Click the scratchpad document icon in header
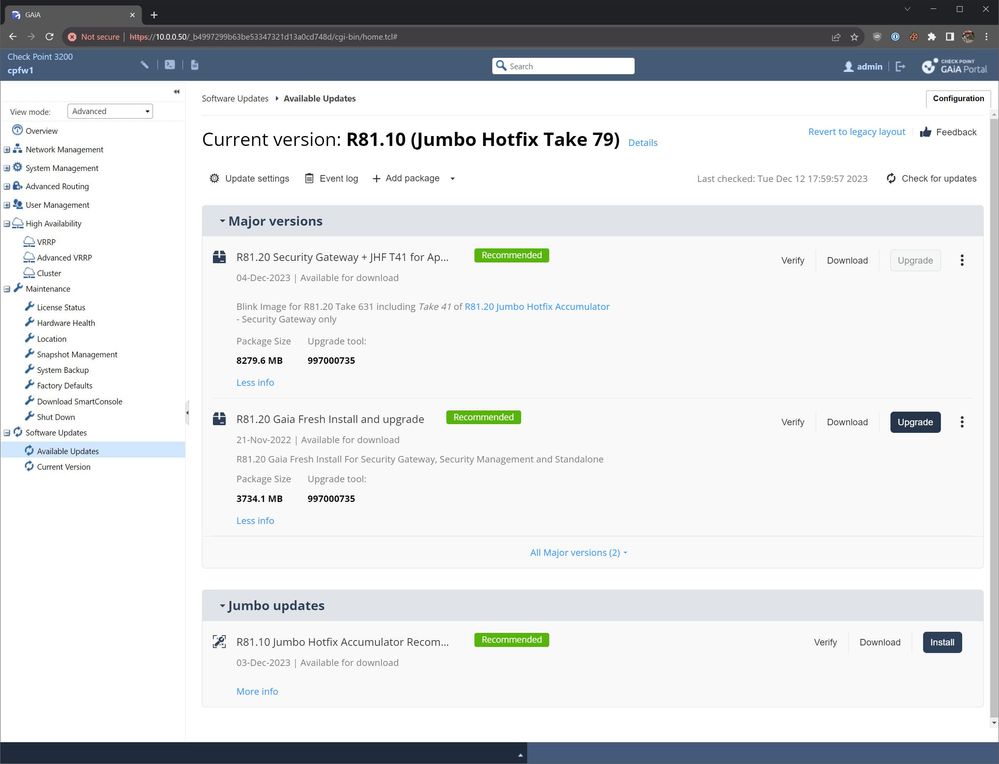 [x=194, y=65]
